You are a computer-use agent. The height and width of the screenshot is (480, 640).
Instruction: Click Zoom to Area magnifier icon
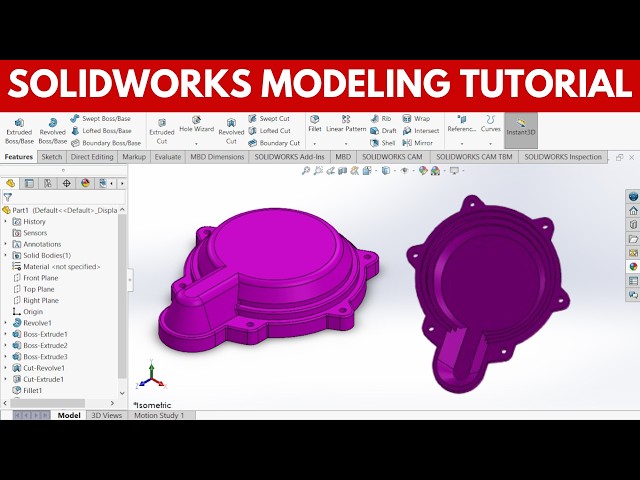click(318, 171)
